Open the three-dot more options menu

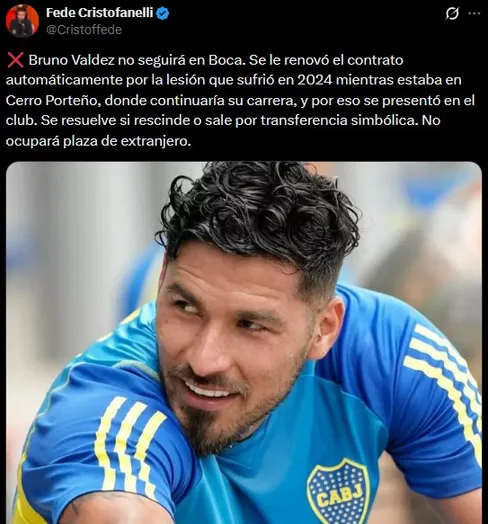pyautogui.click(x=474, y=13)
